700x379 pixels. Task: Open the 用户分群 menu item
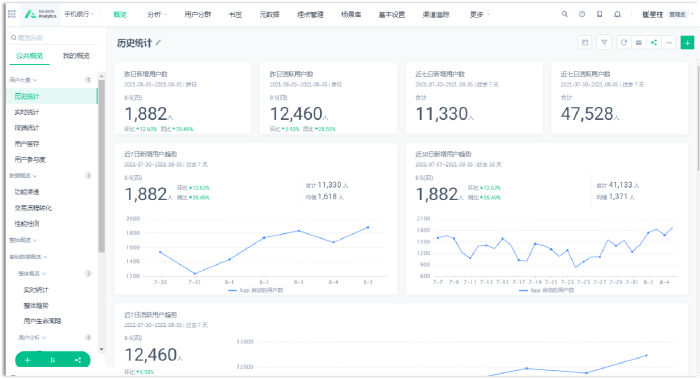pyautogui.click(x=197, y=14)
